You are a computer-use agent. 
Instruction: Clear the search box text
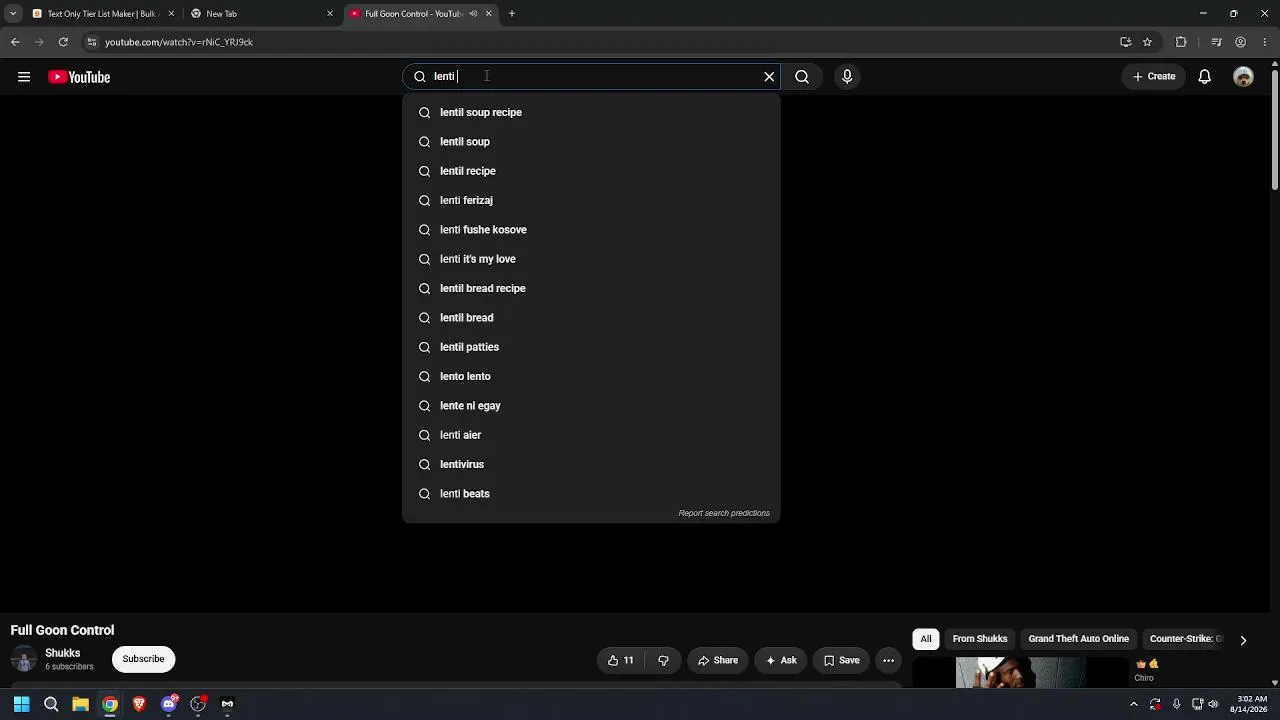tap(769, 77)
